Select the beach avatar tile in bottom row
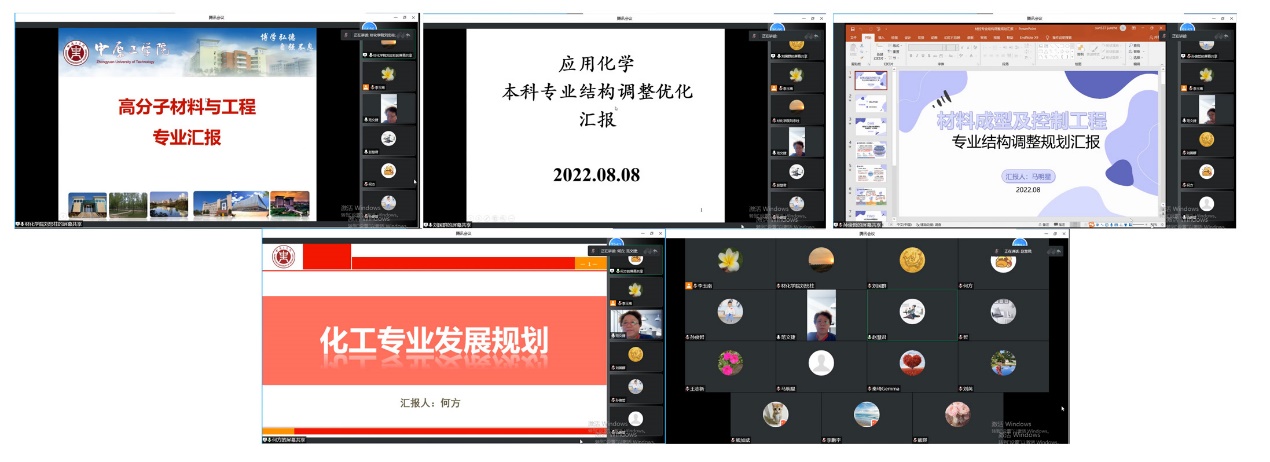Viewport: 1270px width, 462px height. 866,413
